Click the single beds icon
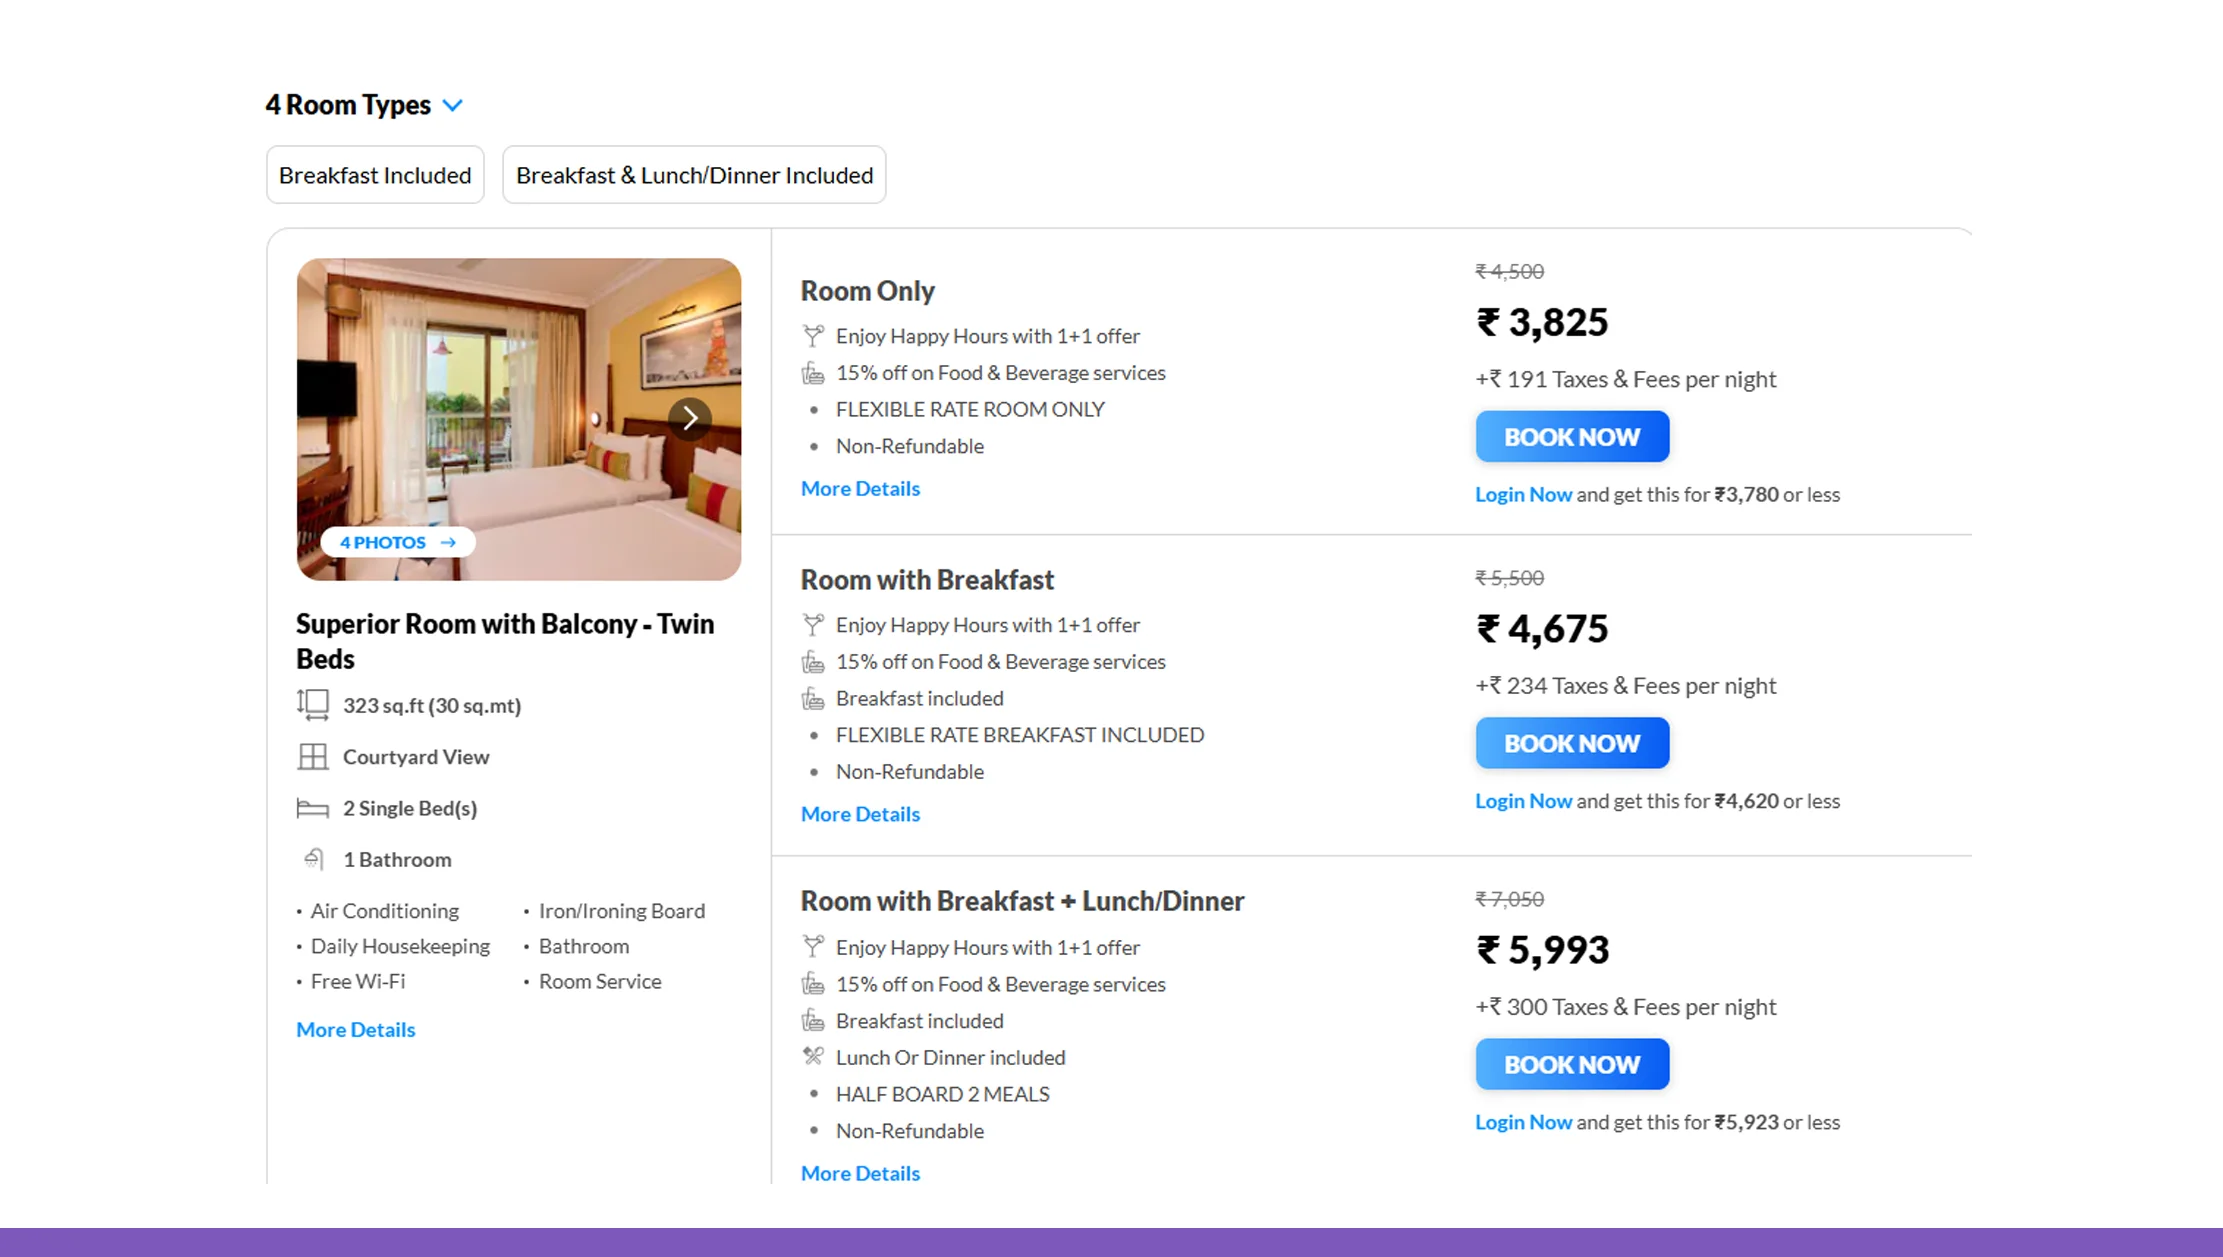 (313, 807)
